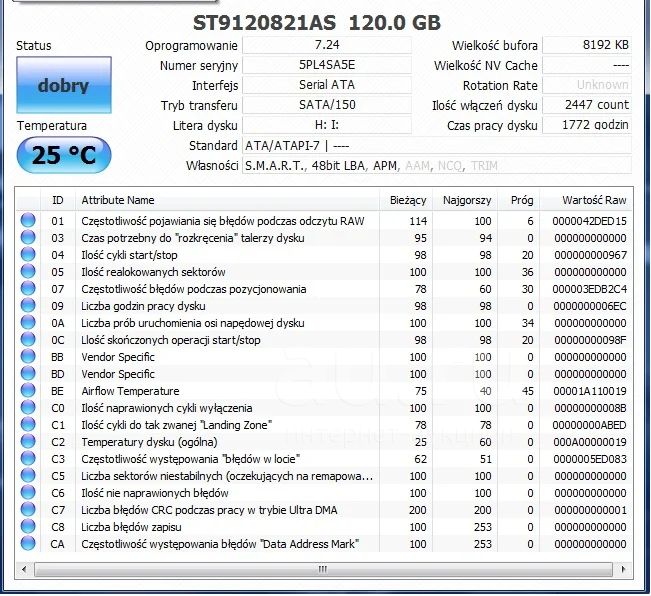Select 'Ilość nie naprawionych błędów' attribute name
This screenshot has height=596, width=651.
click(x=155, y=493)
